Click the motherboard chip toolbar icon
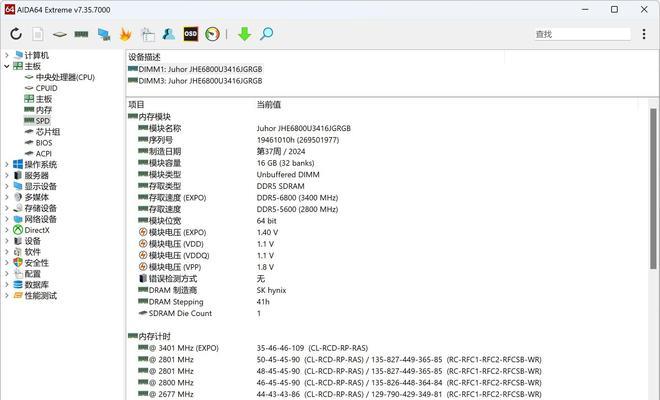 [x=60, y=34]
